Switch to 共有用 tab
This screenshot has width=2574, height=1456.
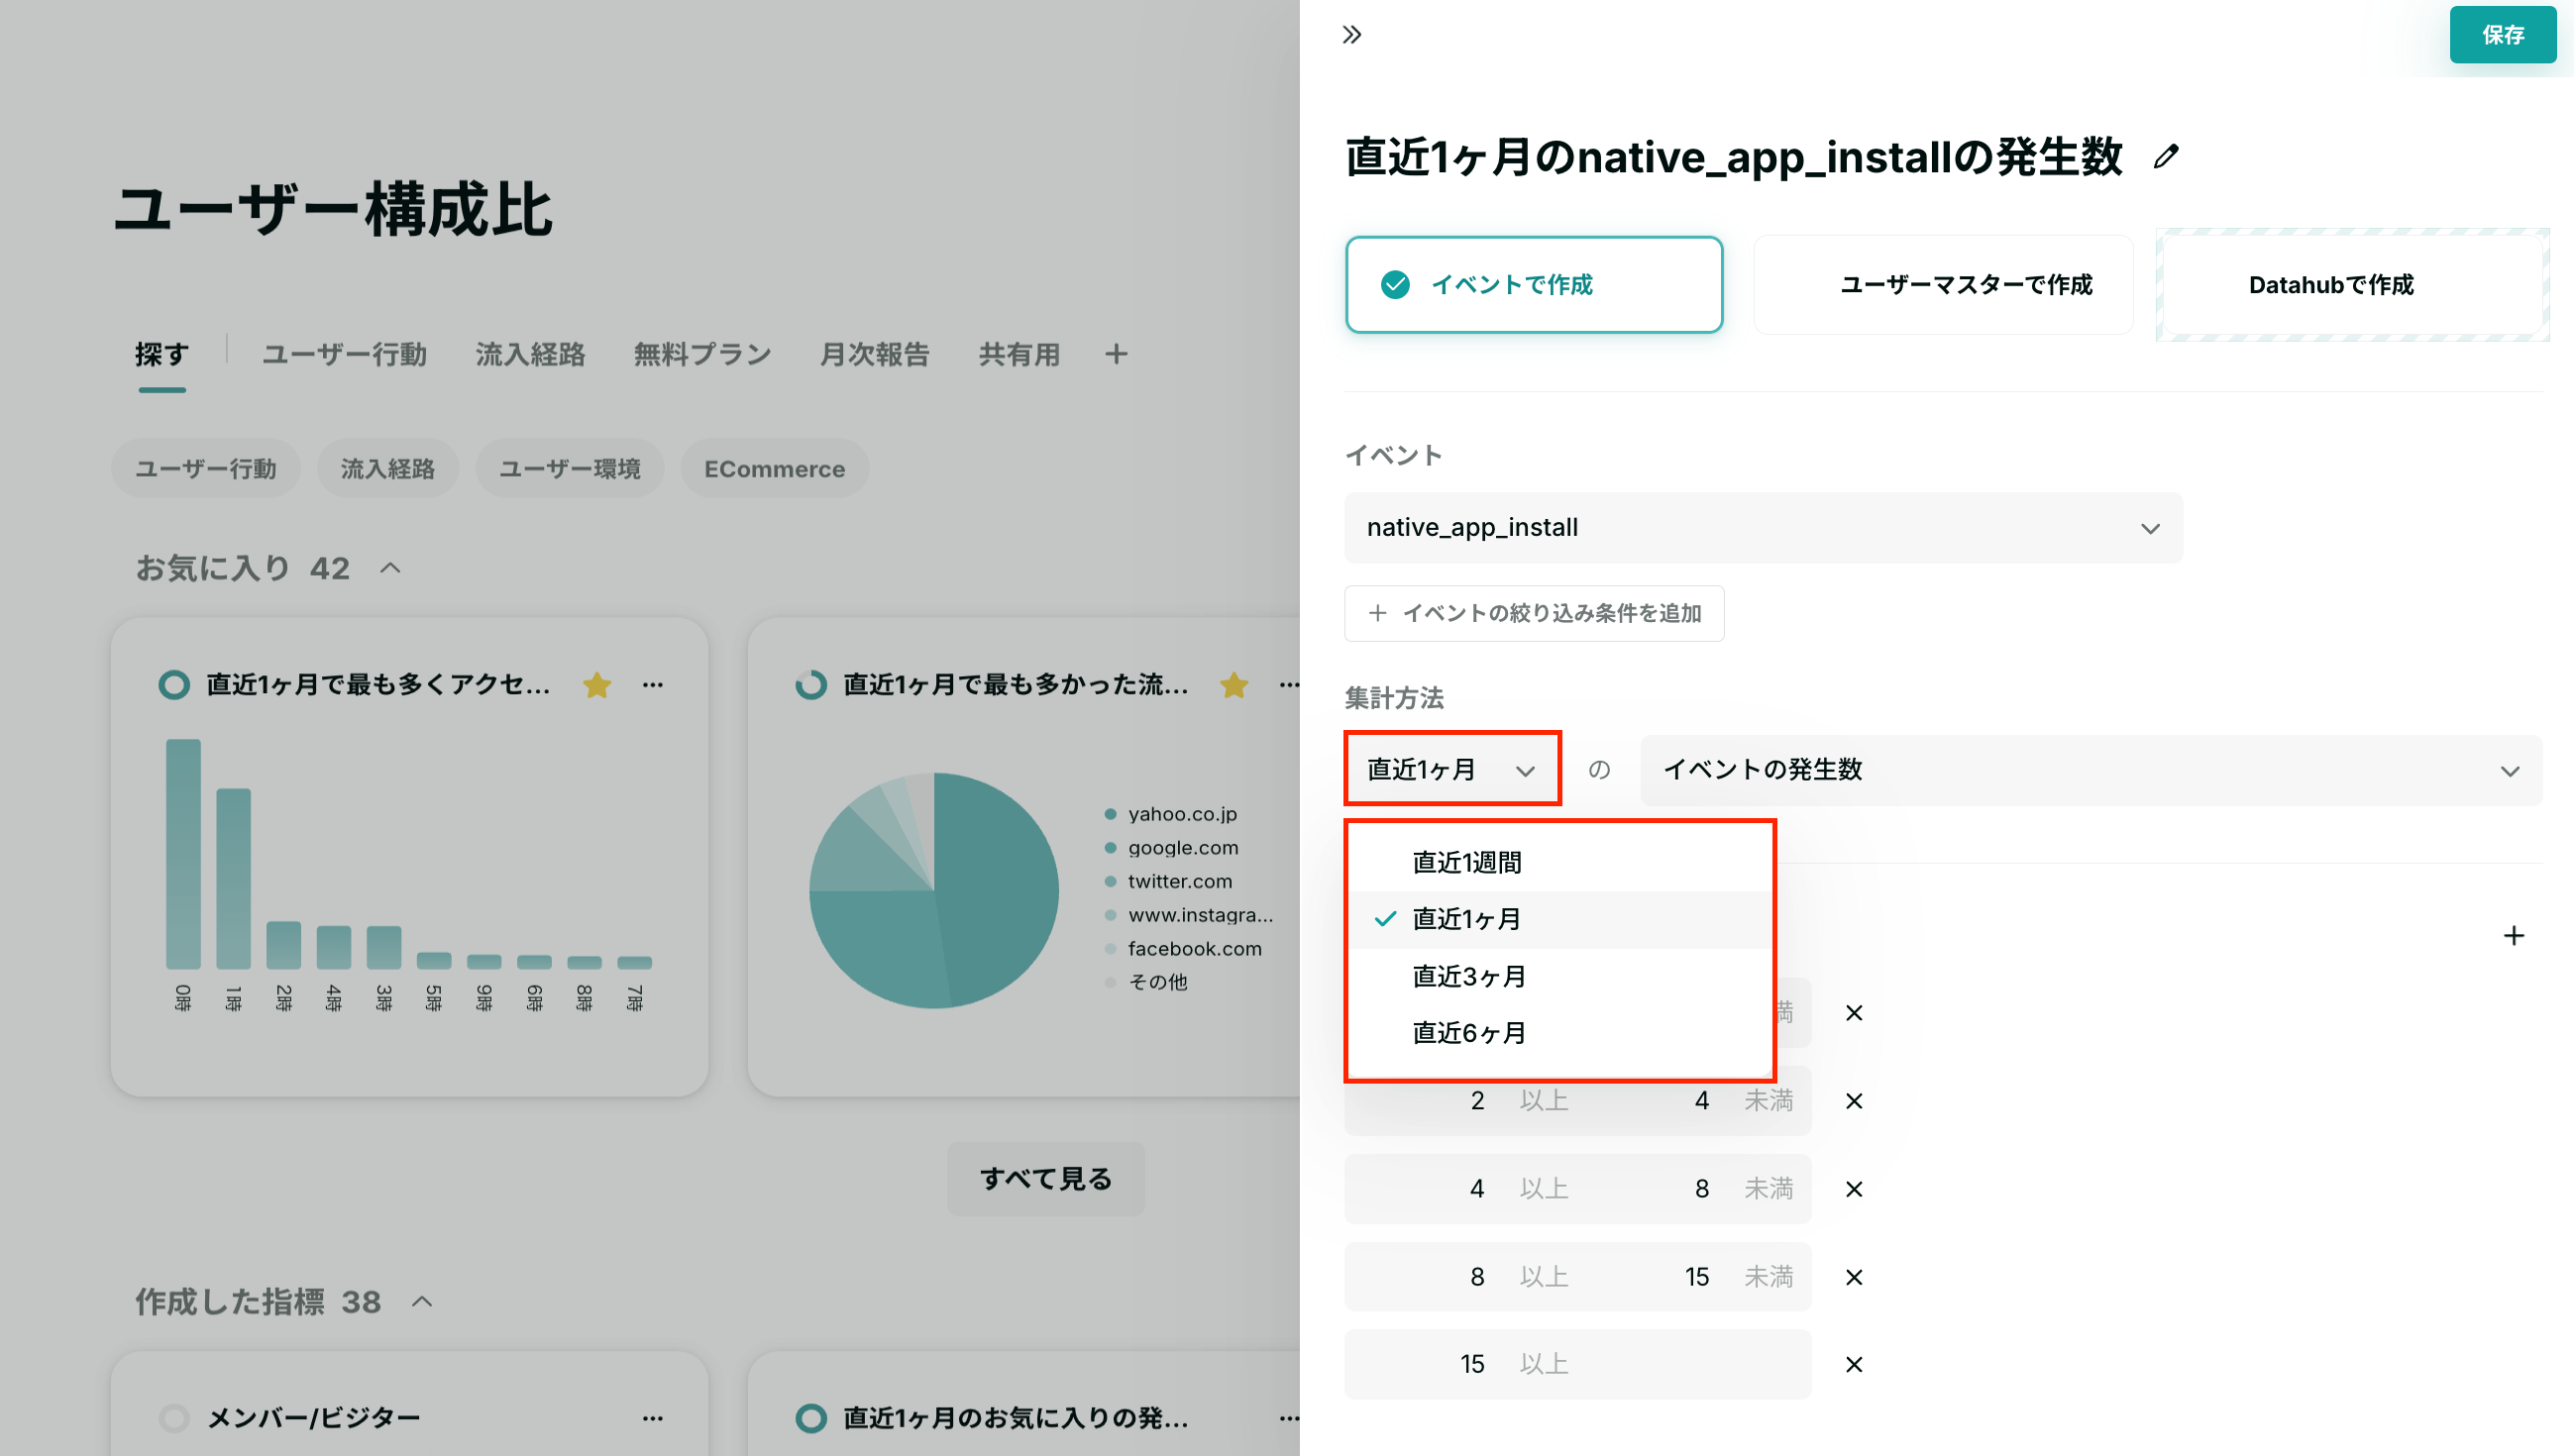pos(1019,354)
